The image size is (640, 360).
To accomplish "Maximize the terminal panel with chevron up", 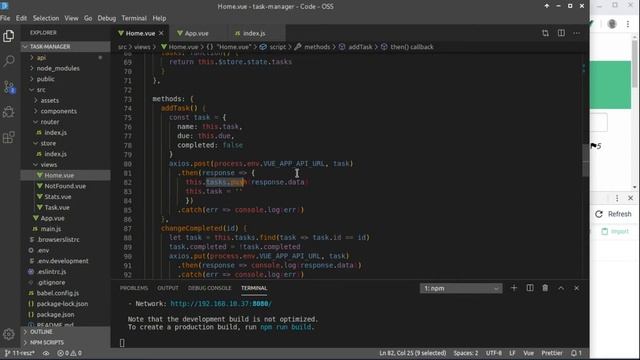I will coord(561,288).
